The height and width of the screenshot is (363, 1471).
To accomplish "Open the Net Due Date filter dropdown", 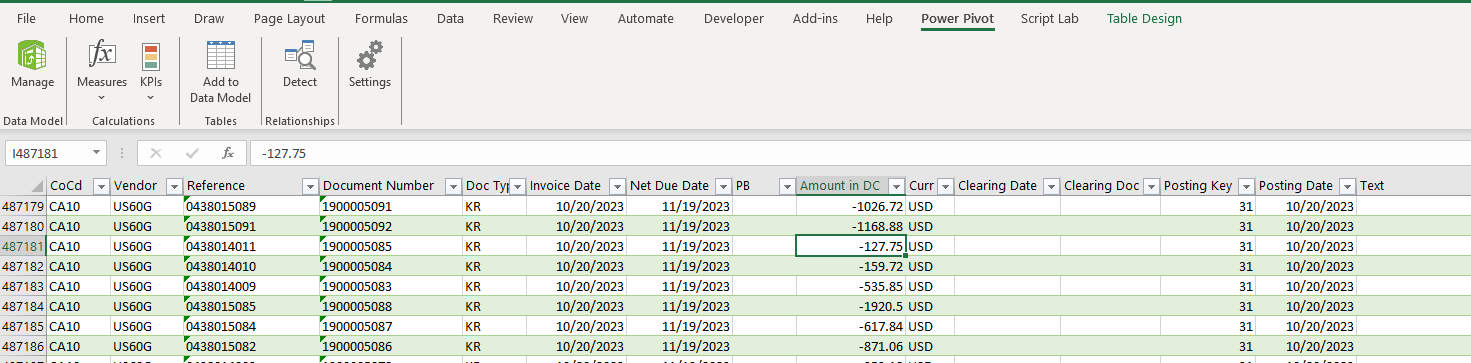I will pyautogui.click(x=724, y=186).
